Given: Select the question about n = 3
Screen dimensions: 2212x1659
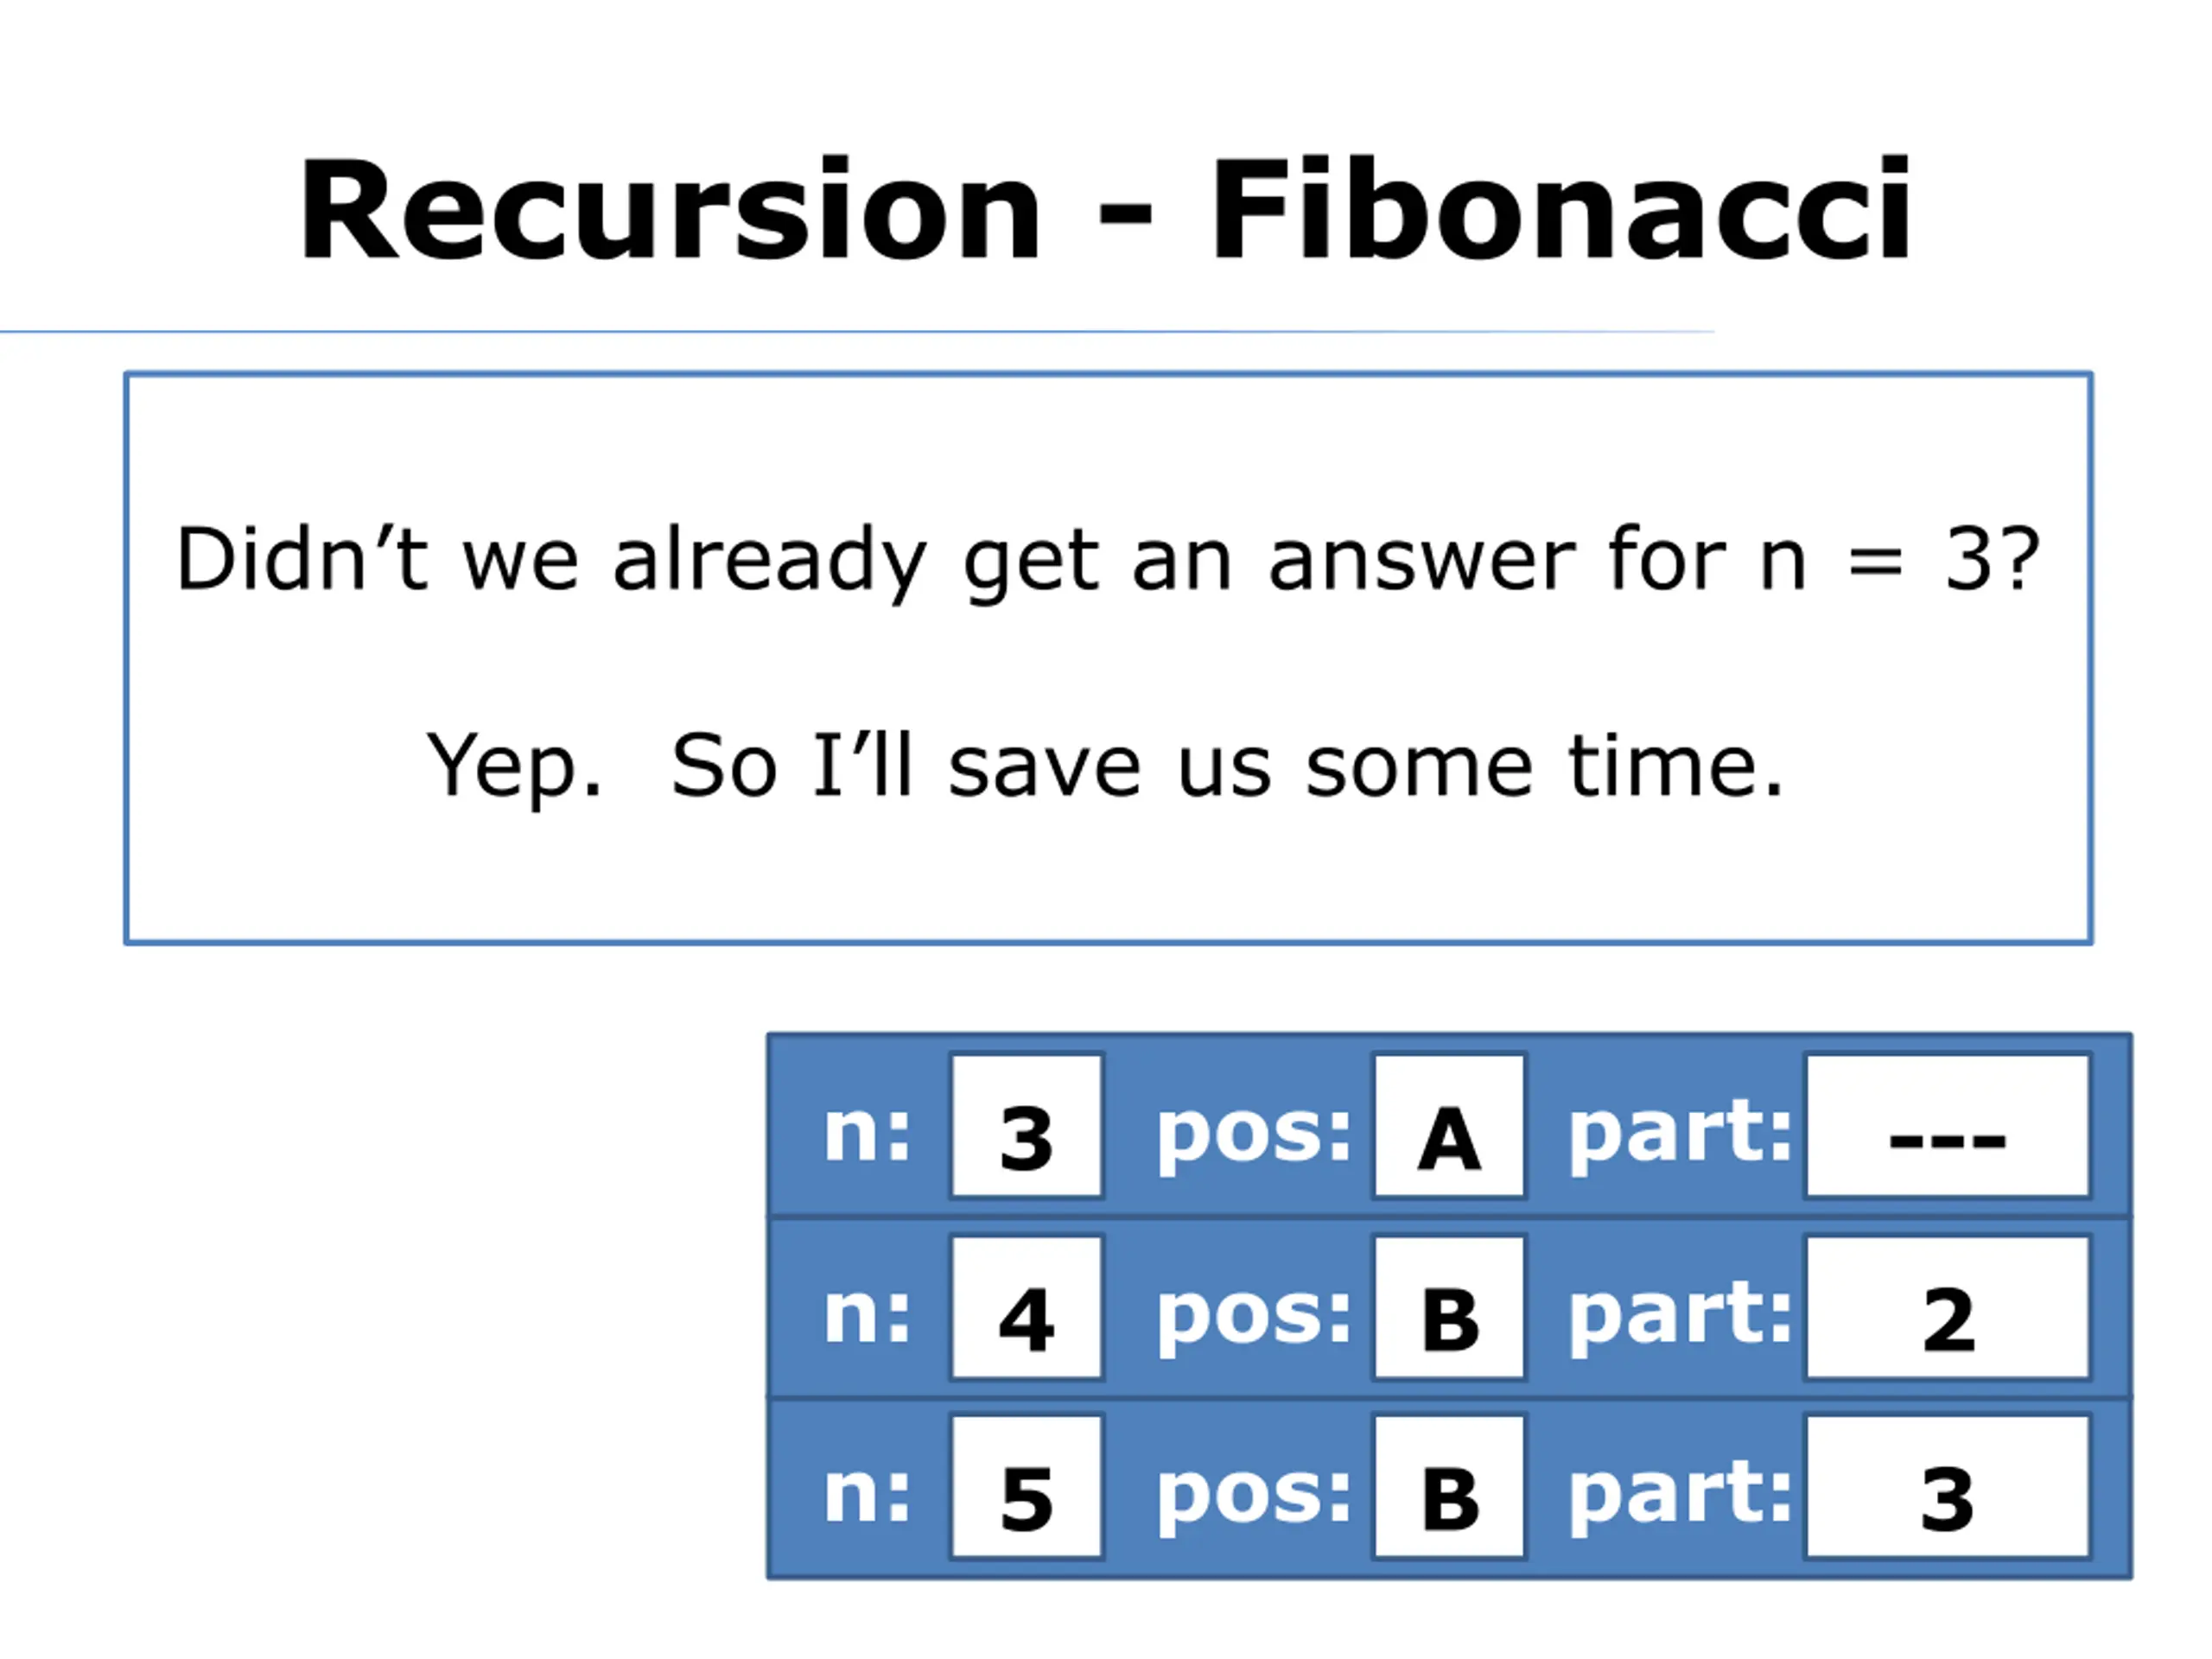Looking at the screenshot, I should [x=1107, y=561].
